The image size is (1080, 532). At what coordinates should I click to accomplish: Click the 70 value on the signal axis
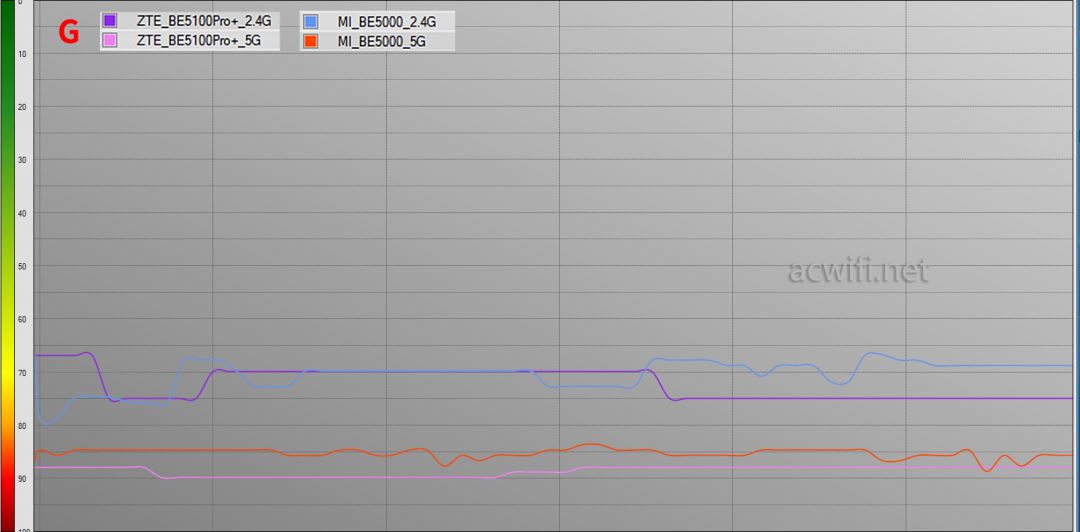click(23, 372)
